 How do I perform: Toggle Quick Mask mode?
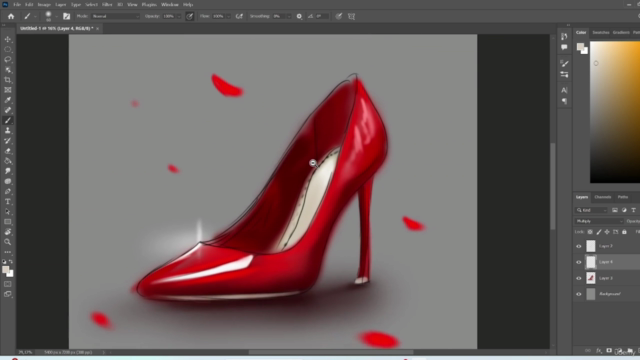pyautogui.click(x=8, y=284)
